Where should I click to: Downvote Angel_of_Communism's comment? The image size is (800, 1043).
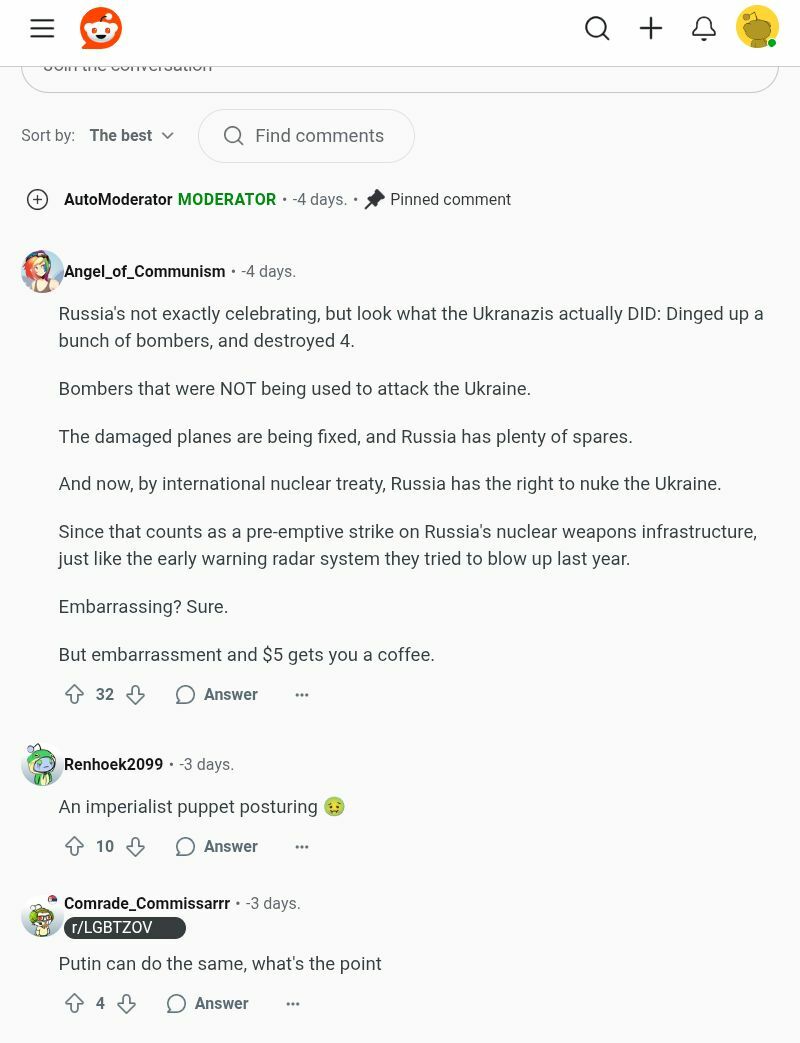click(x=135, y=694)
